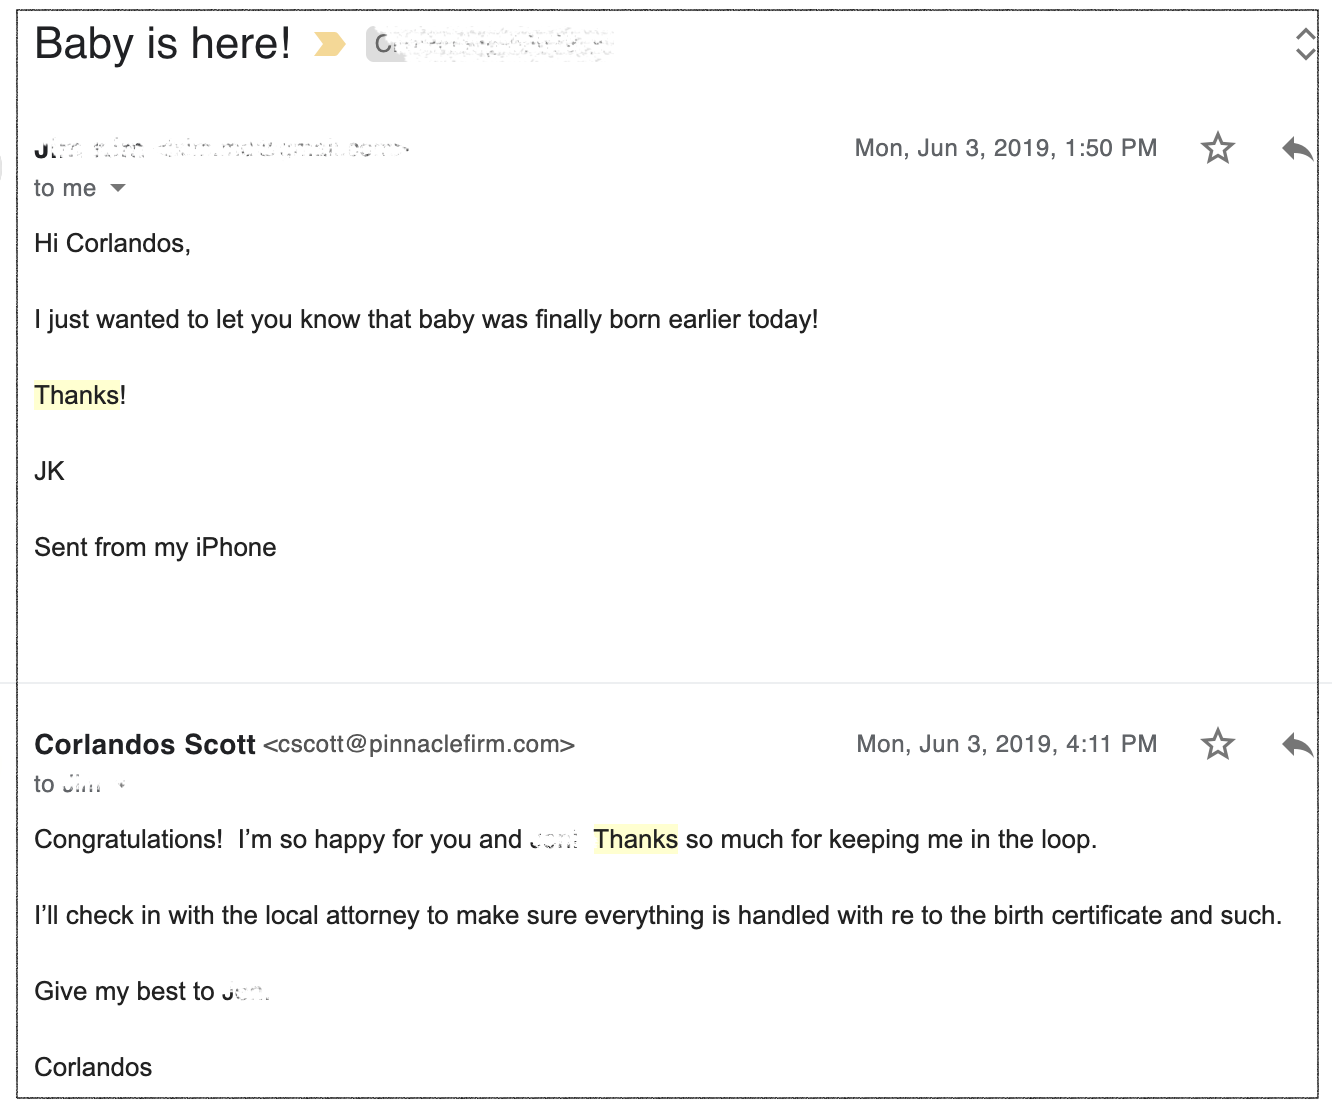The image size is (1332, 1114).
Task: Click the 'to me' recipient text
Action: 65,188
